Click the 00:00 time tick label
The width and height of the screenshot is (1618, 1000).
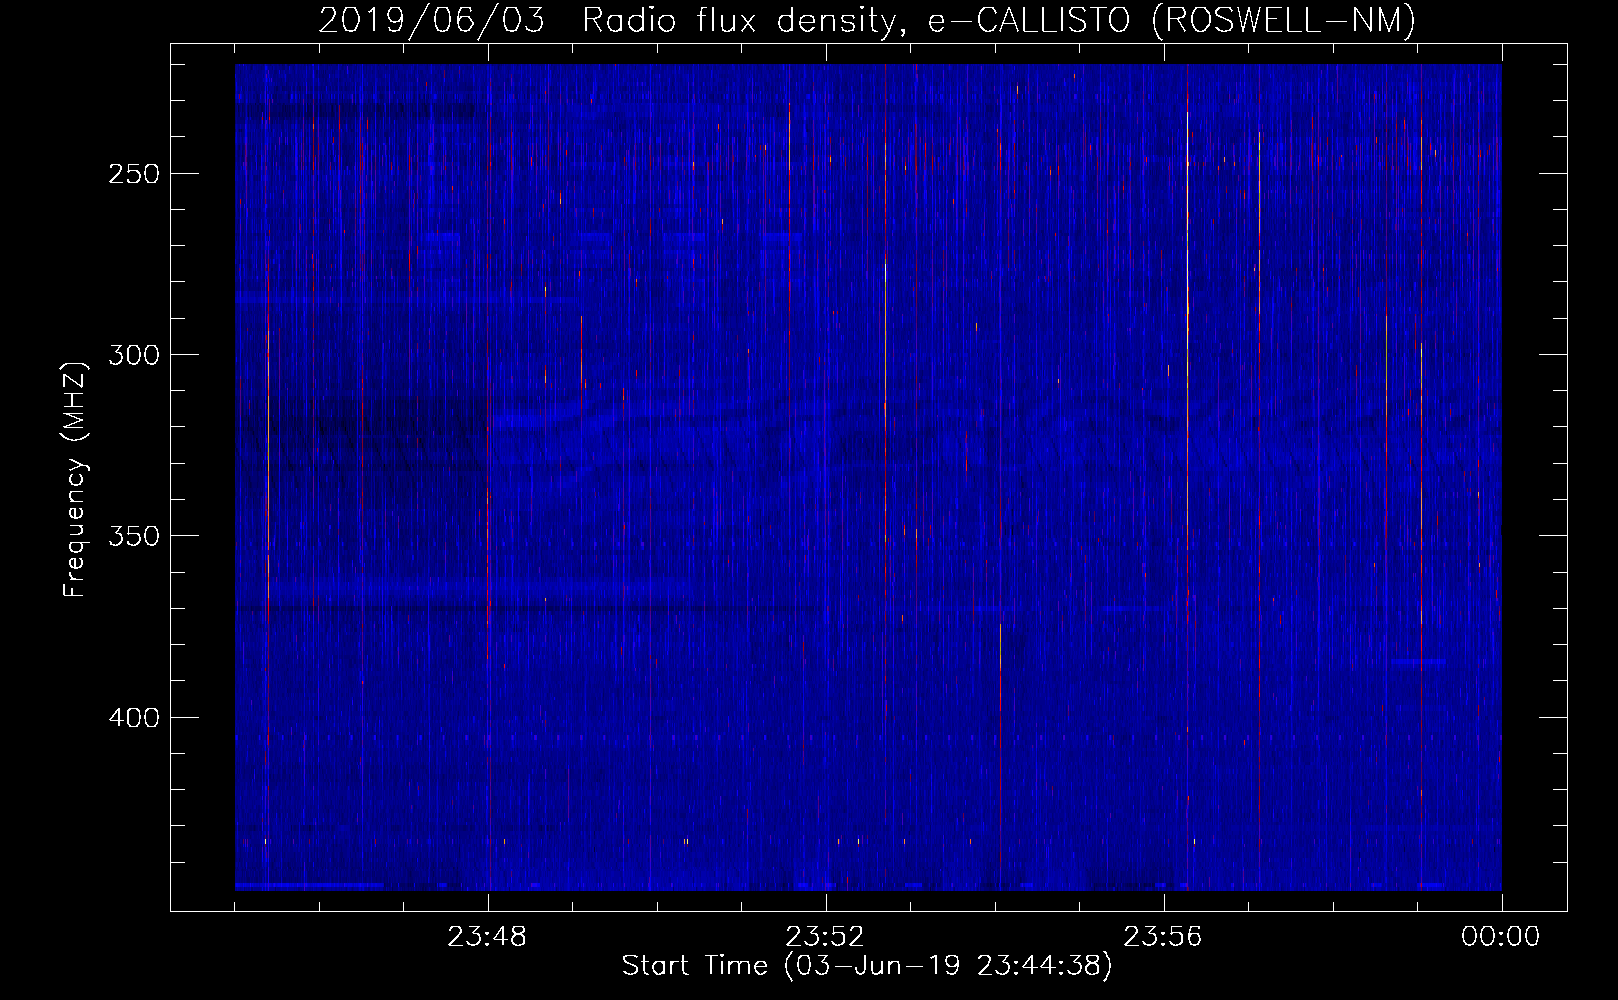(1501, 937)
